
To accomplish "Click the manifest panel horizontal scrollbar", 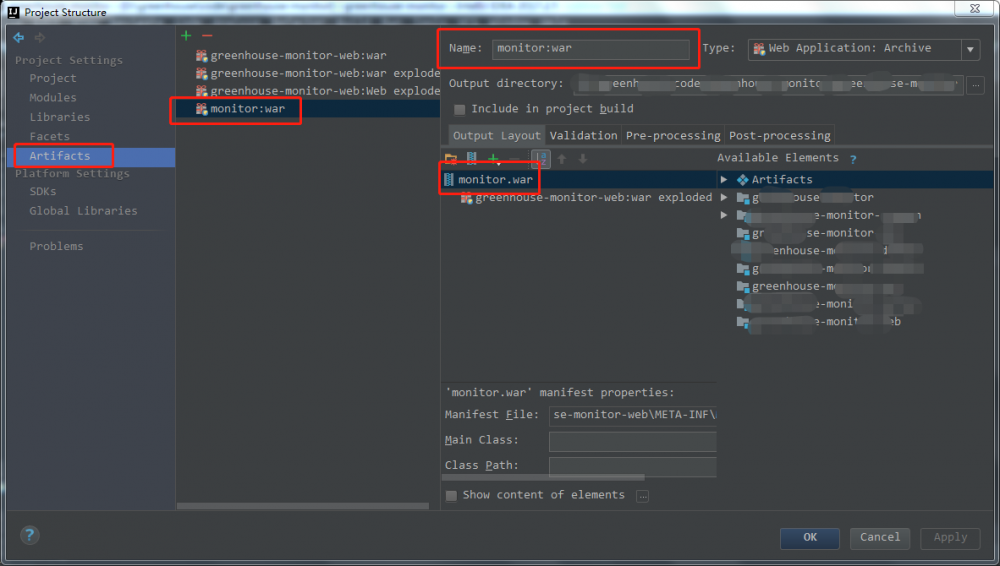I will click(543, 477).
